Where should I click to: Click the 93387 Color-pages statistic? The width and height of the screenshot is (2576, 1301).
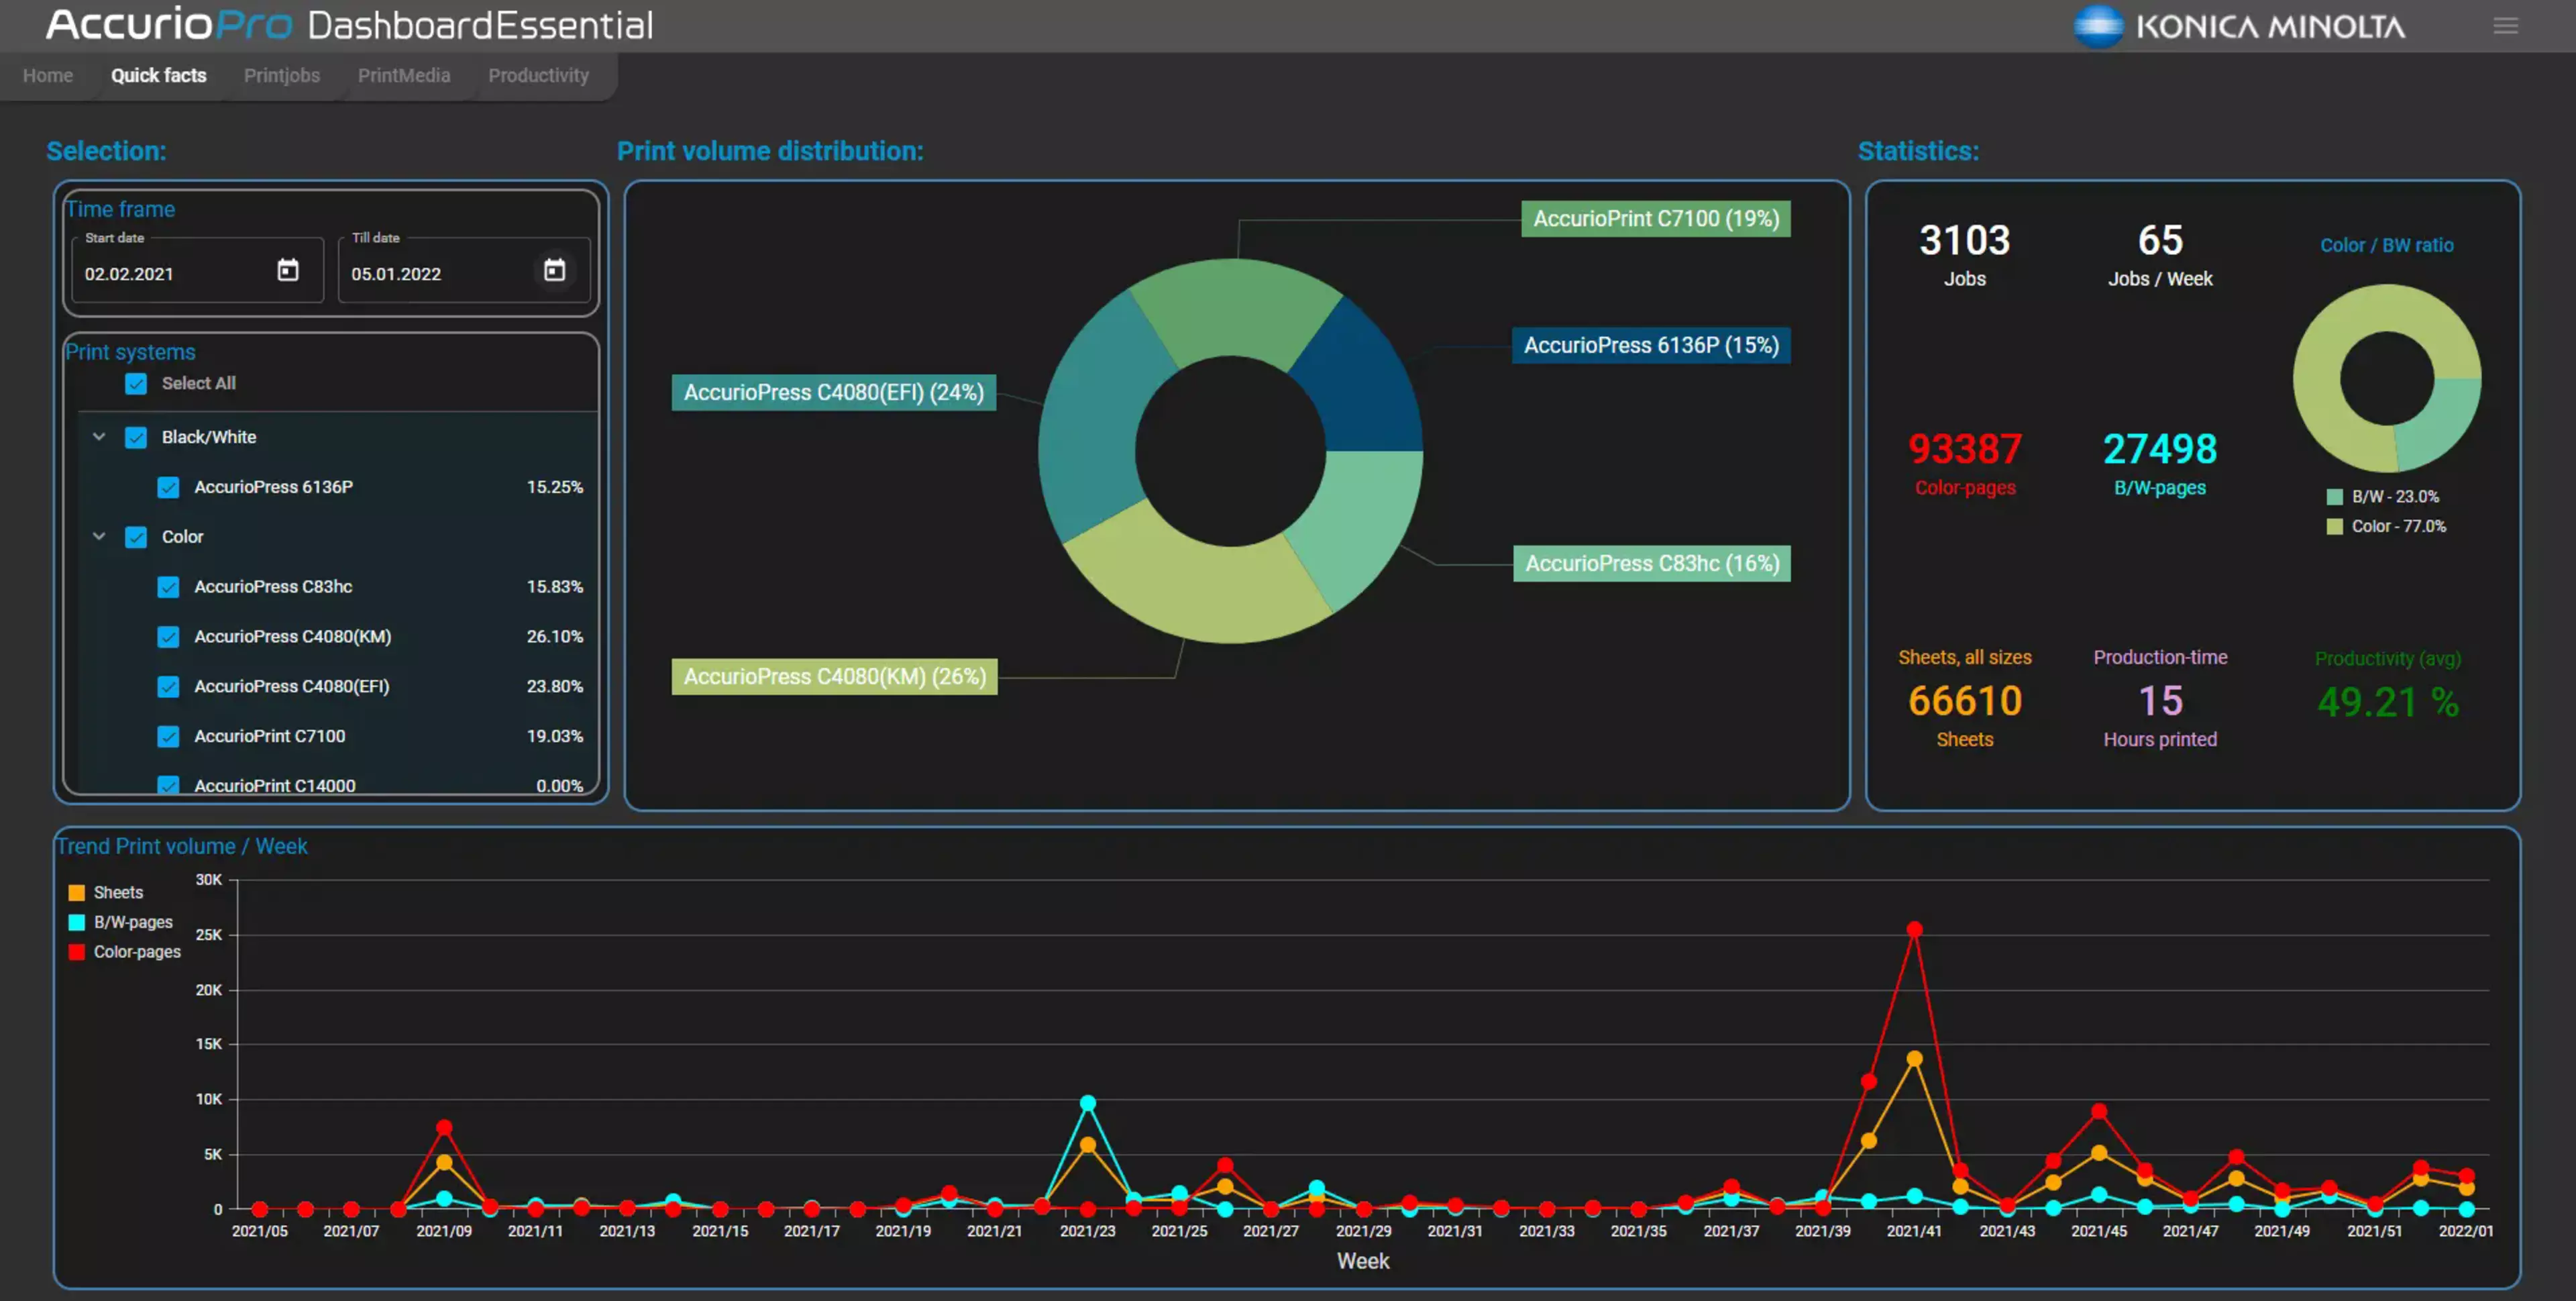tap(1964, 464)
